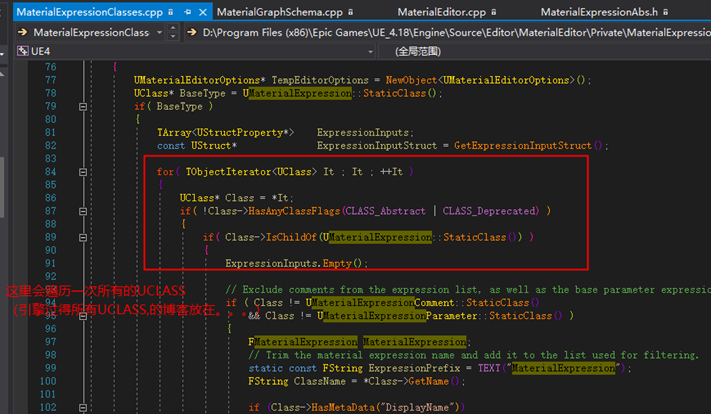Collapse the code block at line 95

83,316
